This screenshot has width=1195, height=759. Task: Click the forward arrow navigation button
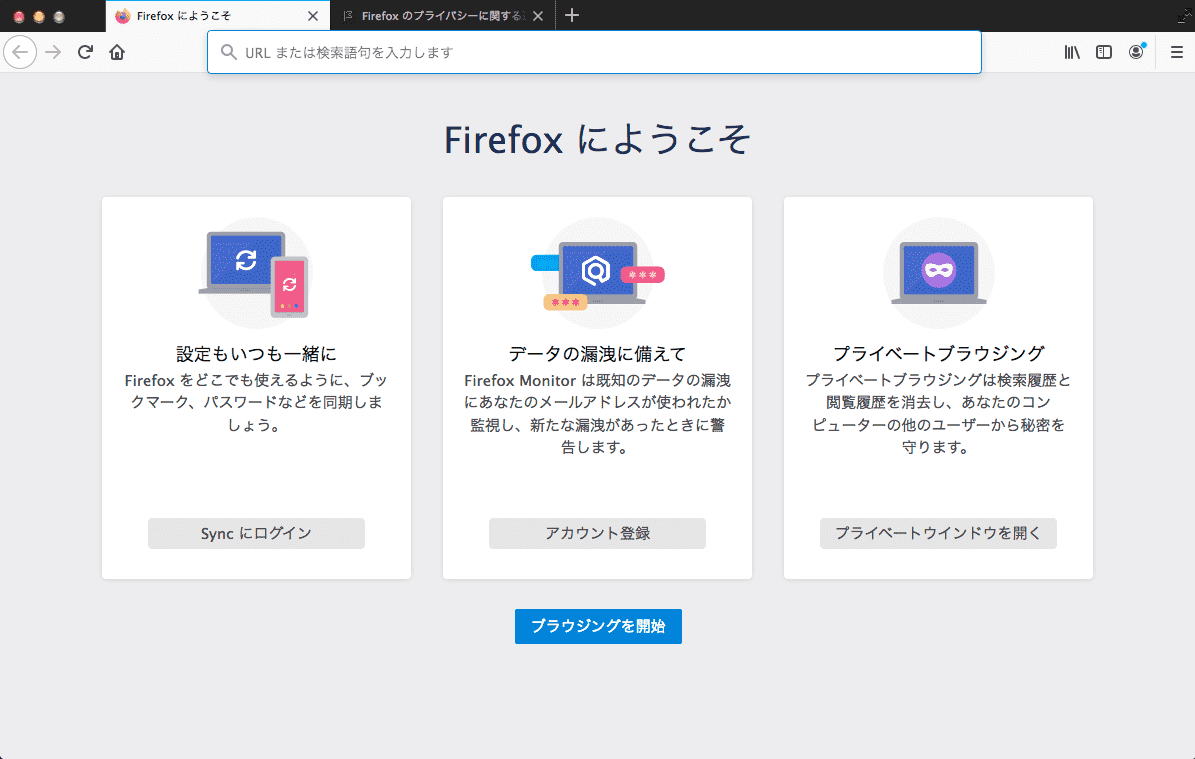pos(53,52)
